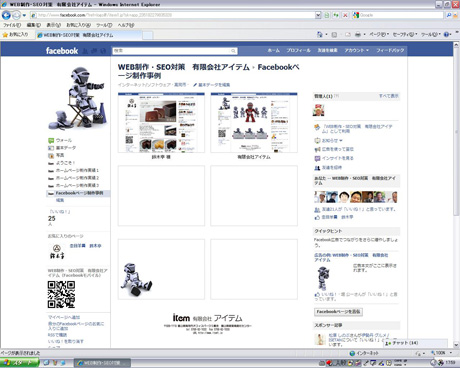Viewport: 460px width, 368px height.
Task: Select the Facebookページ制作事例 sidebar tab
Action: pos(78,193)
